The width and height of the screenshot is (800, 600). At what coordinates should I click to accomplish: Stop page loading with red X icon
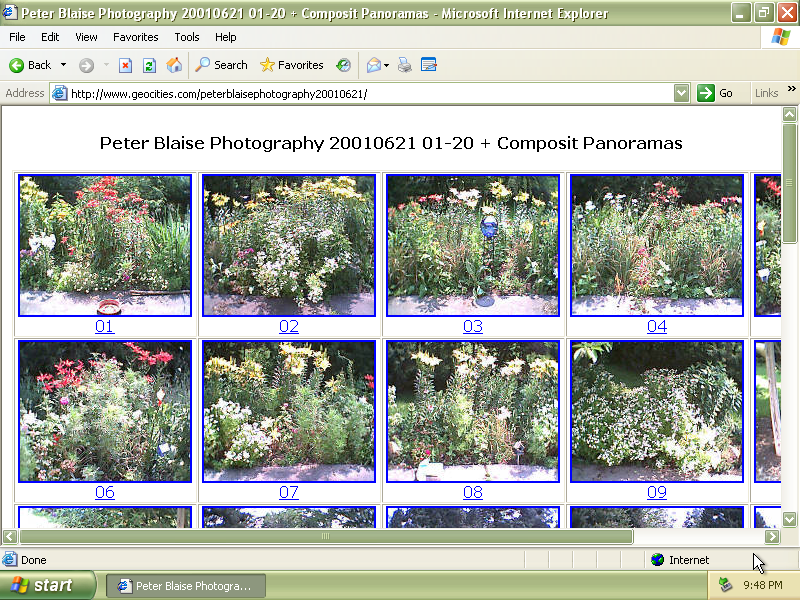coord(125,65)
